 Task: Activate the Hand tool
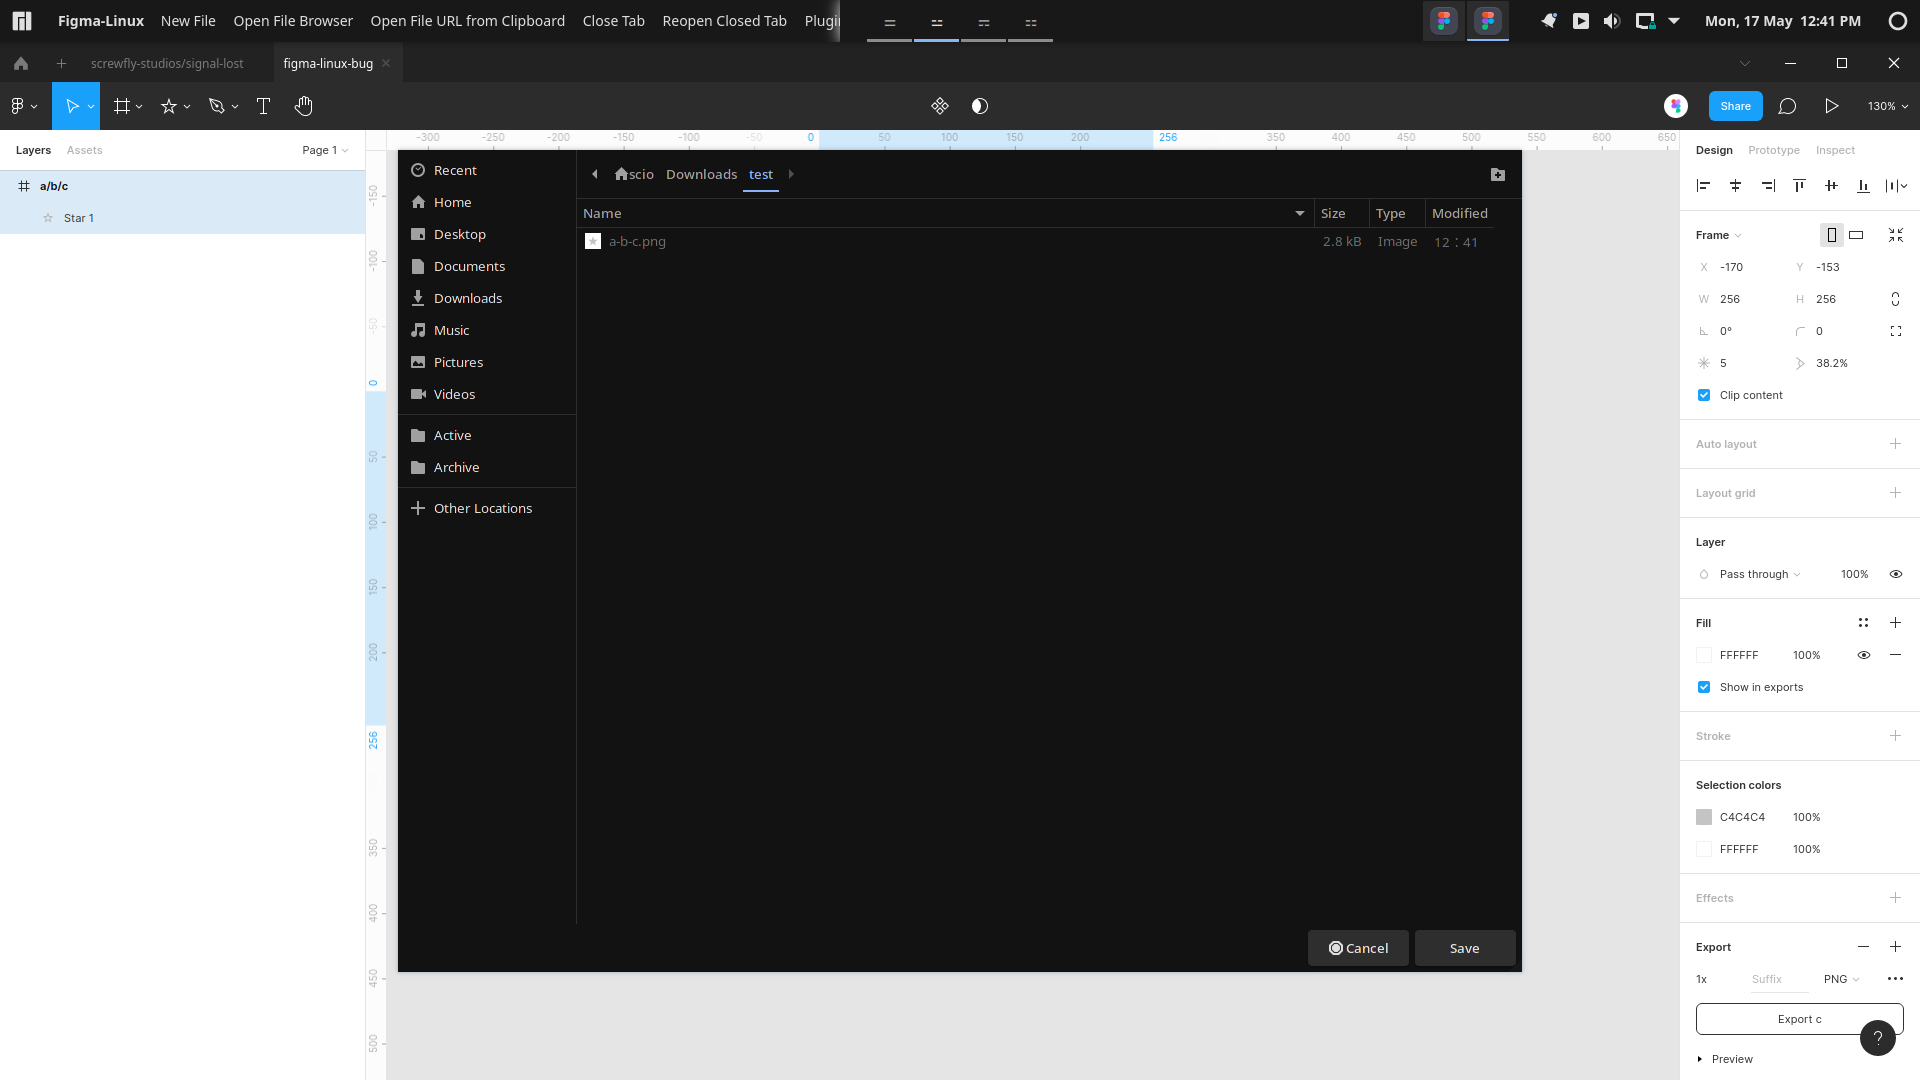[304, 105]
